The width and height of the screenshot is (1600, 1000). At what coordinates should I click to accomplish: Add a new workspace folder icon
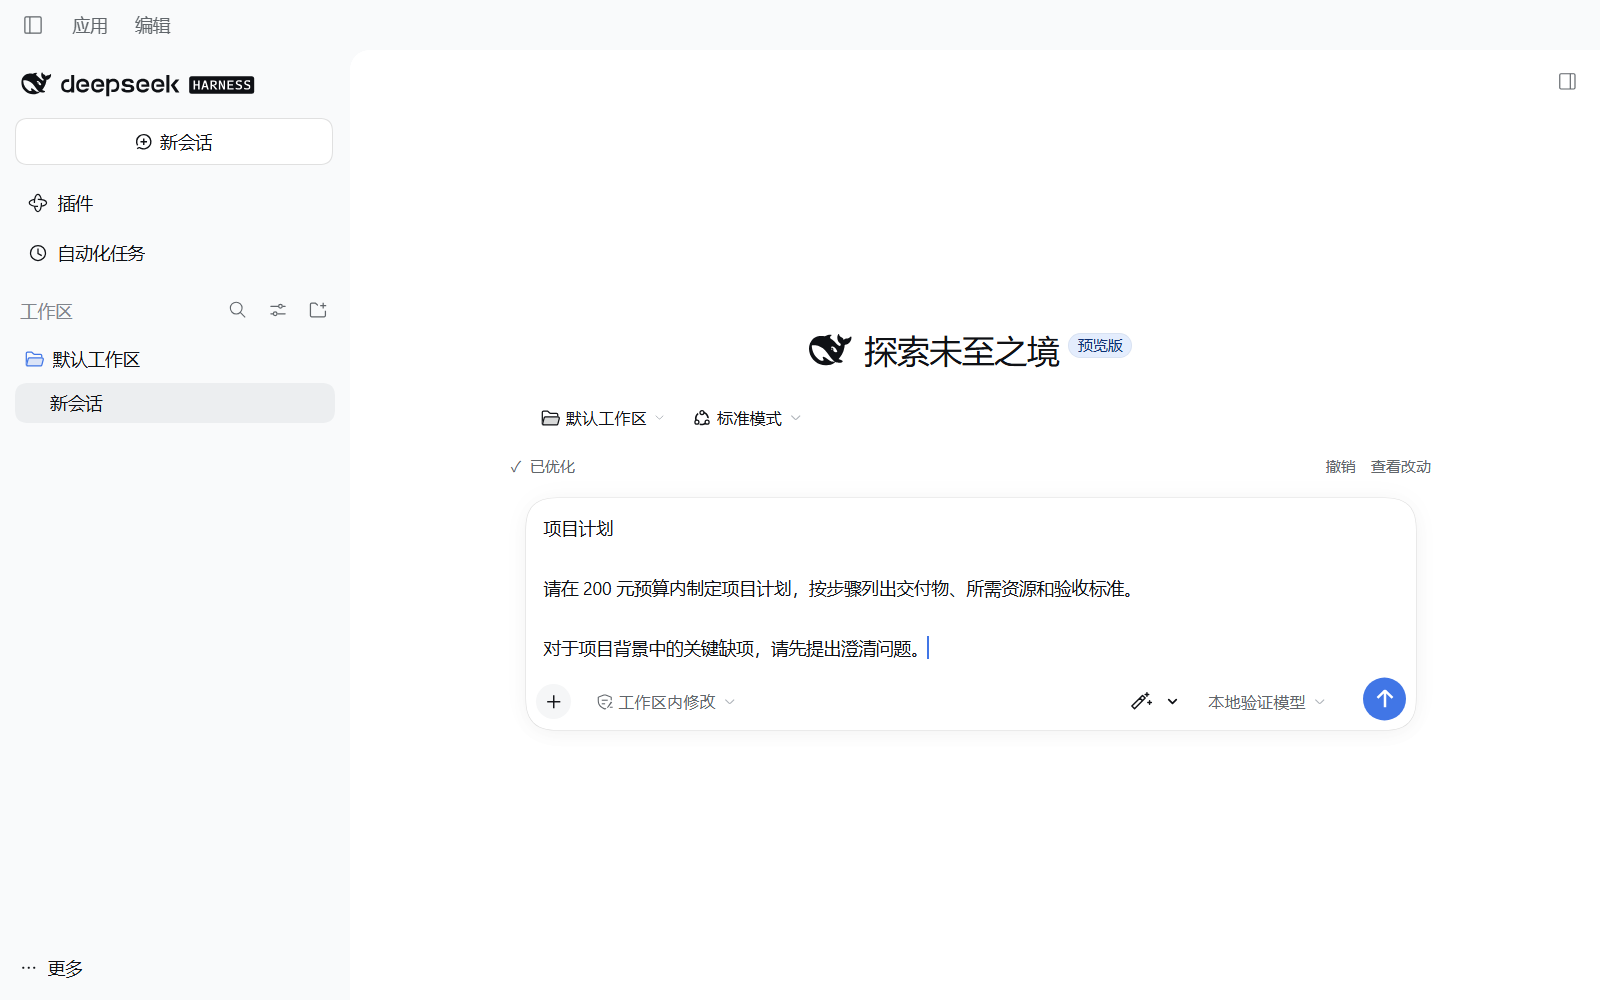click(x=318, y=310)
